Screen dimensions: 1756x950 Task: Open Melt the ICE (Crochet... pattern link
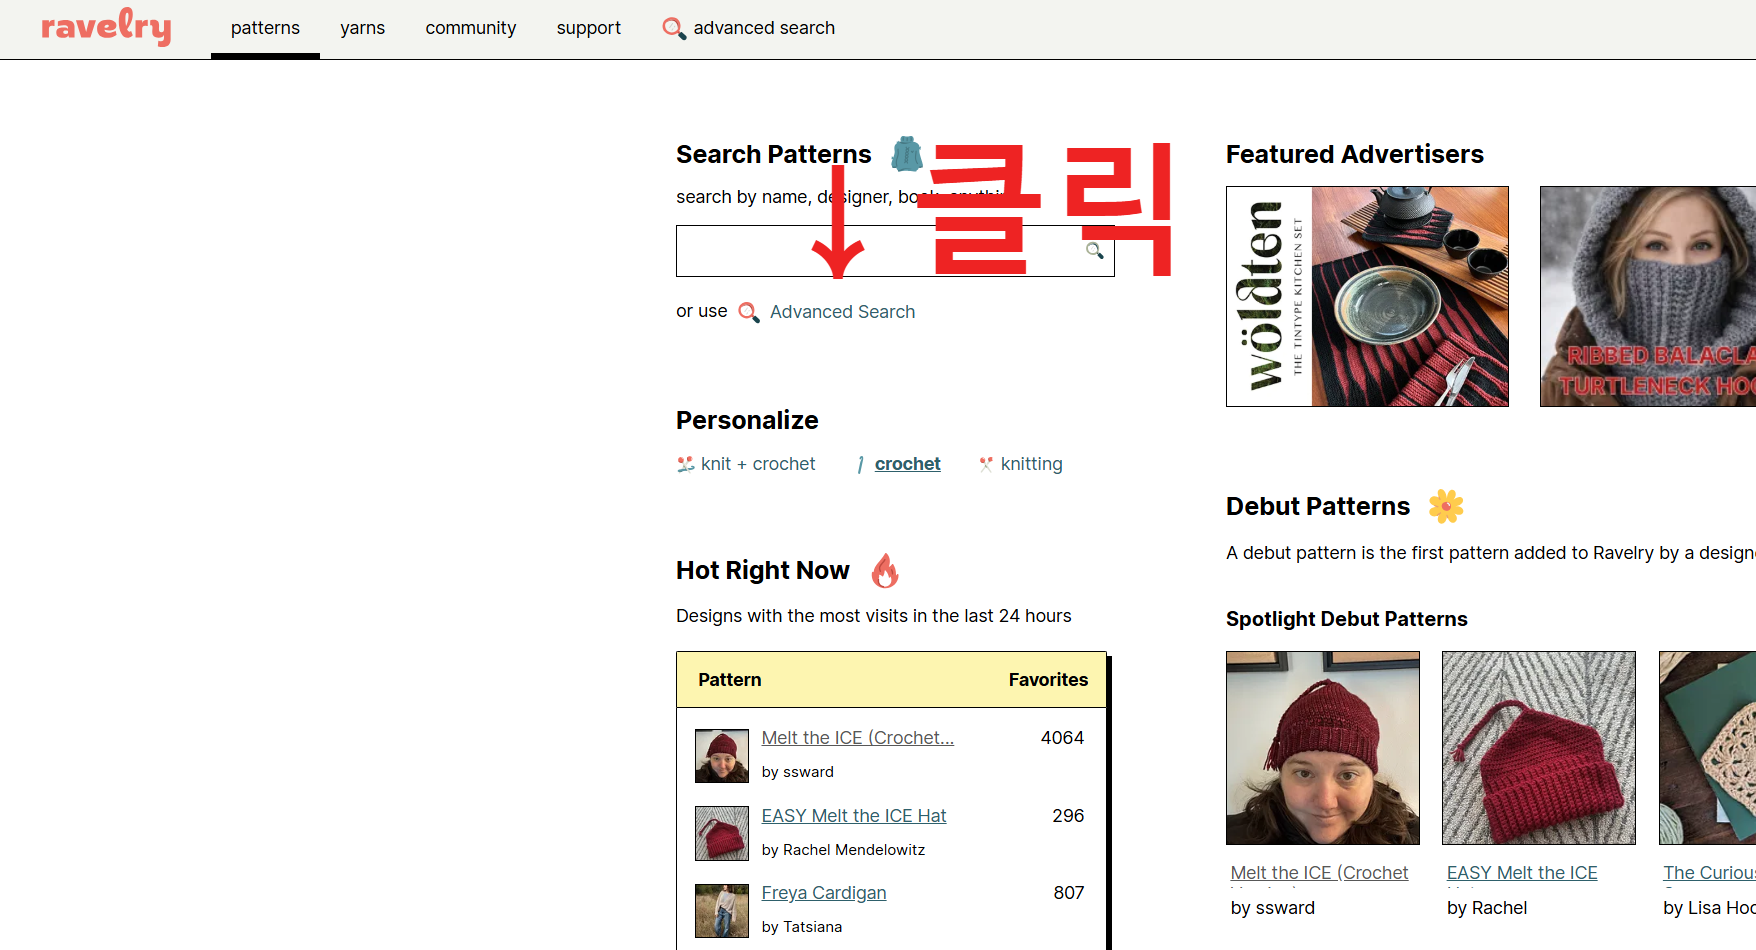pos(858,738)
